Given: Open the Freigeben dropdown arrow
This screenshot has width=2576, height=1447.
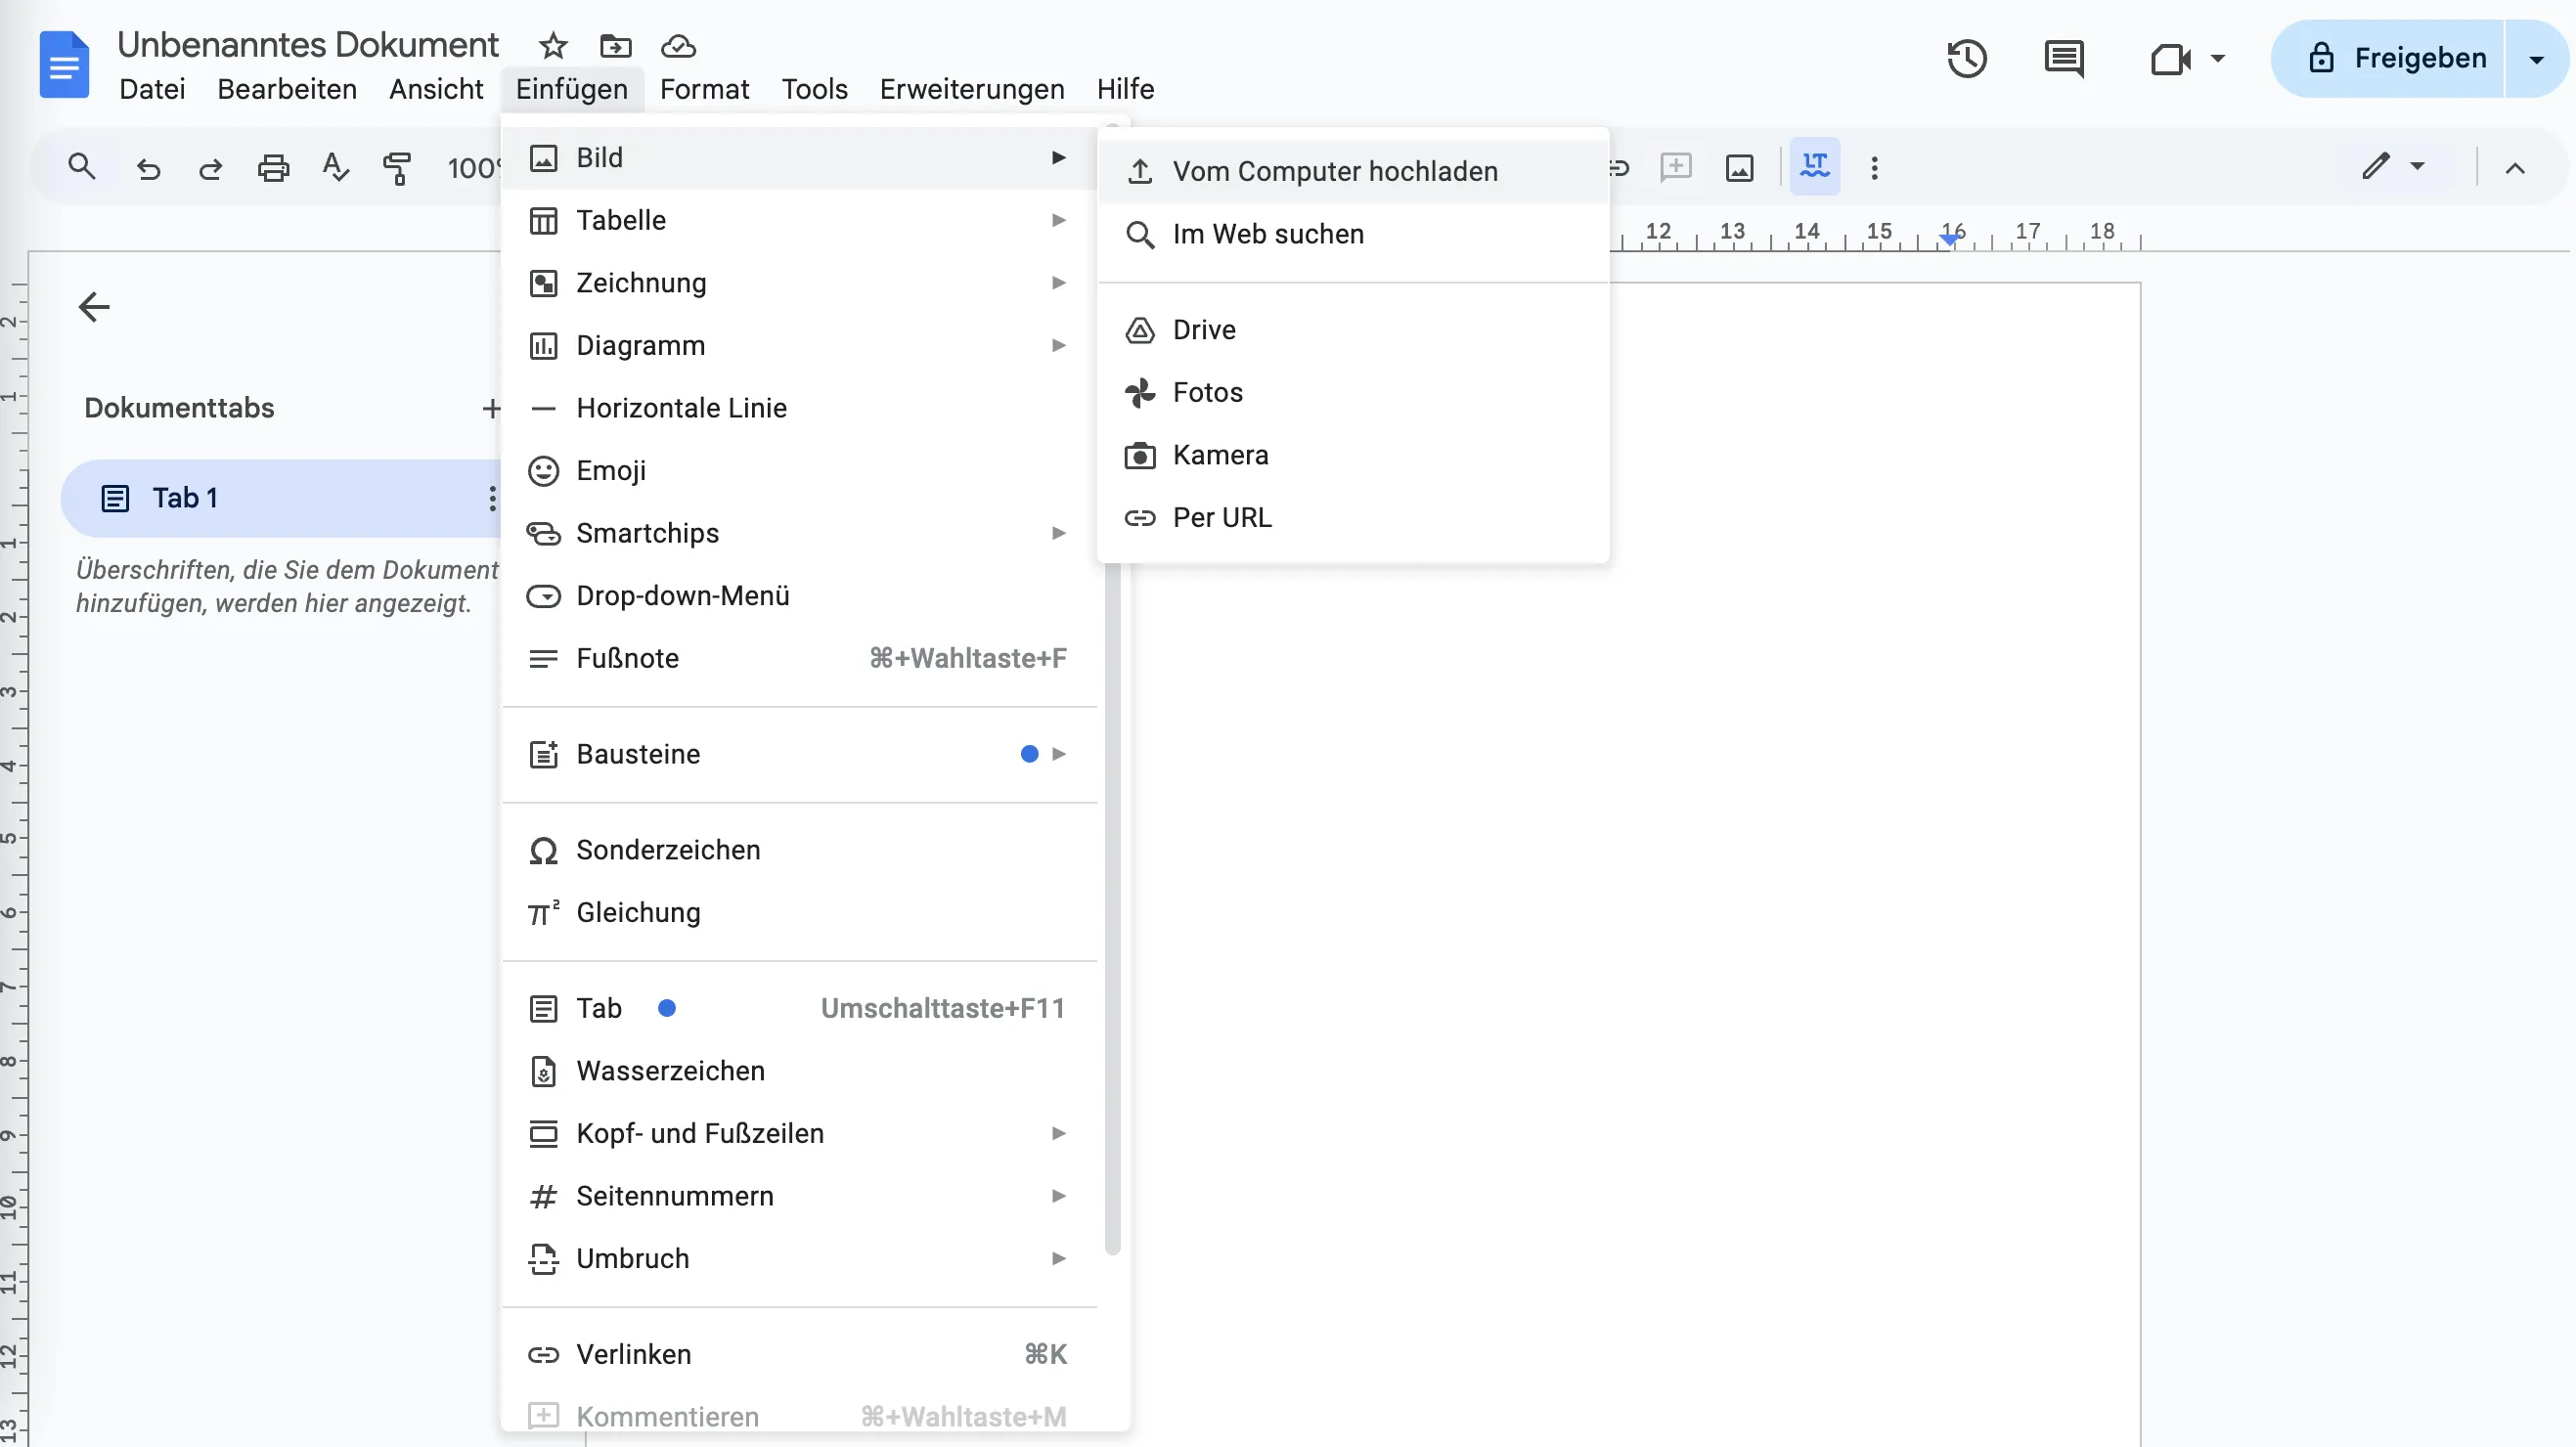Looking at the screenshot, I should click(x=2535, y=58).
